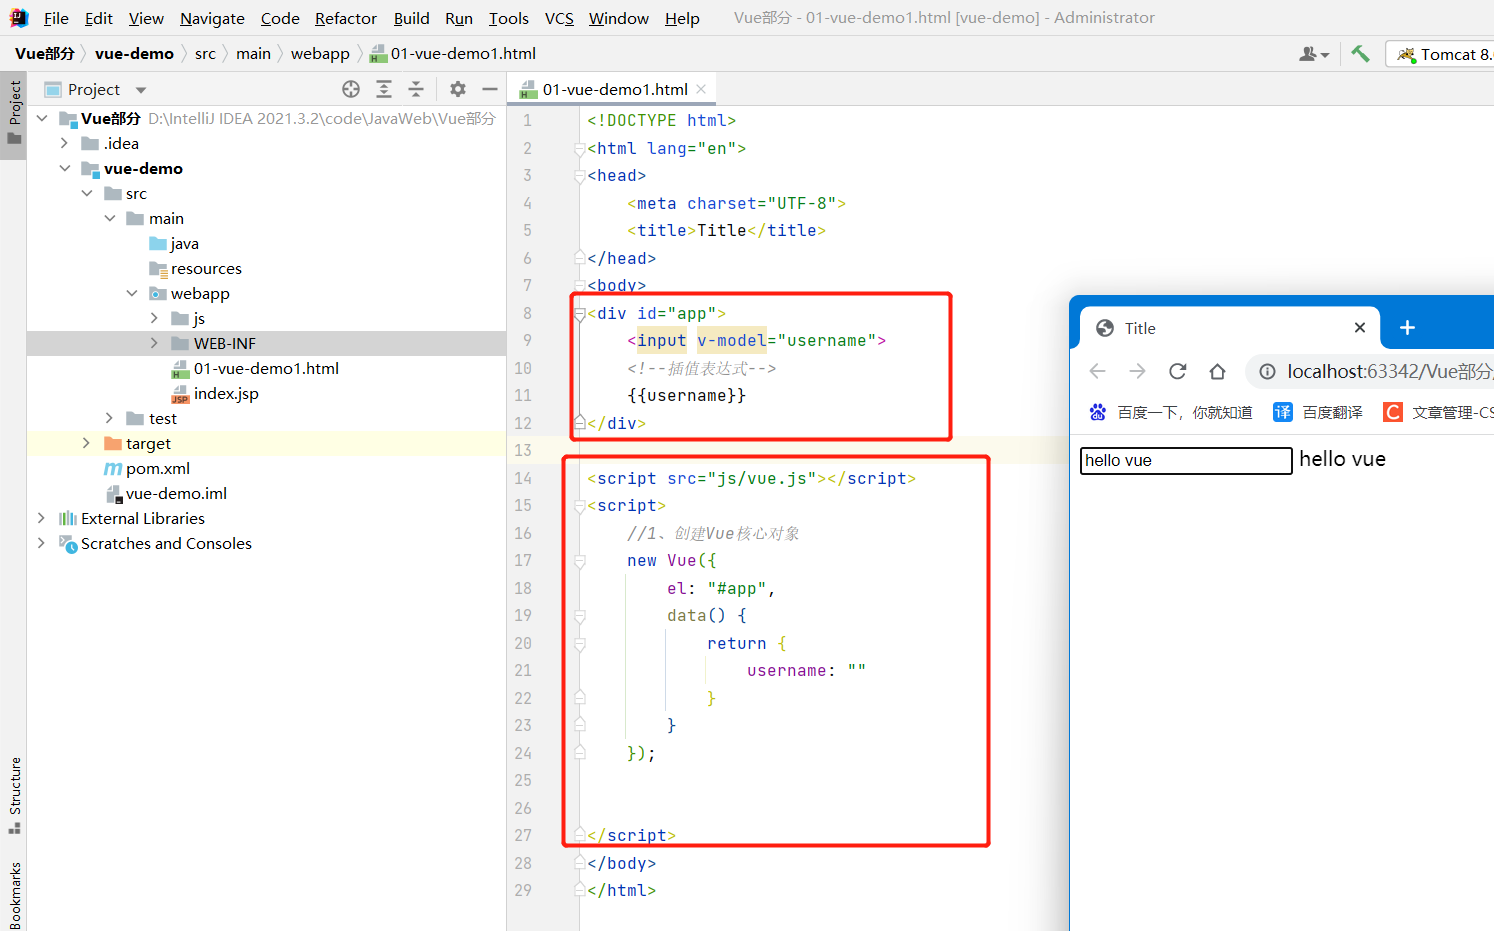
Task: Open the File menu
Action: pos(56,18)
